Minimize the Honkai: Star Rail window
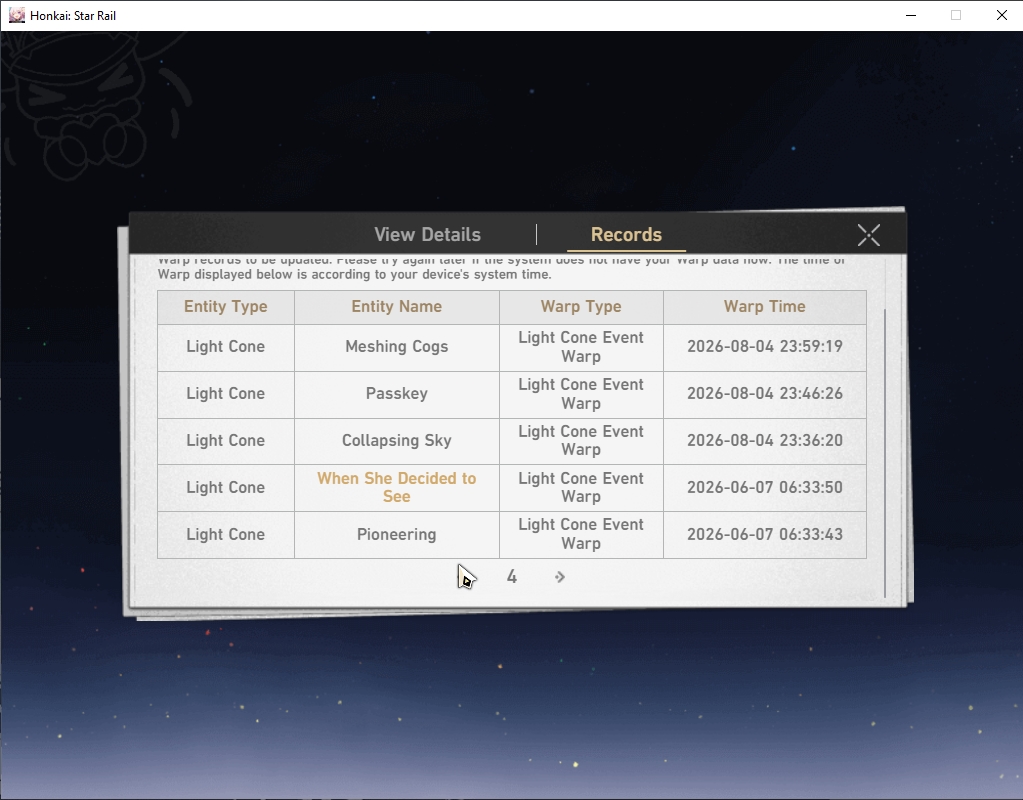The height and width of the screenshot is (800, 1023). 911,15
